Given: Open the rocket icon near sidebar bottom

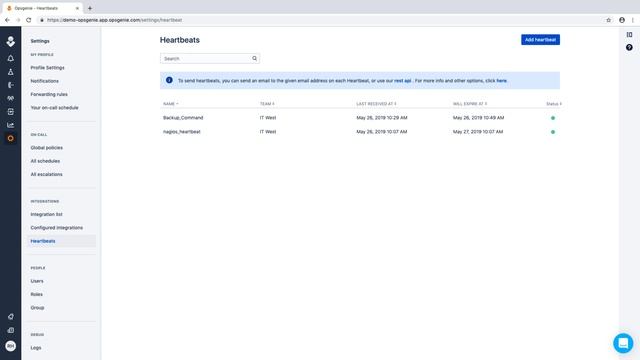Looking at the screenshot, I should tap(11, 316).
